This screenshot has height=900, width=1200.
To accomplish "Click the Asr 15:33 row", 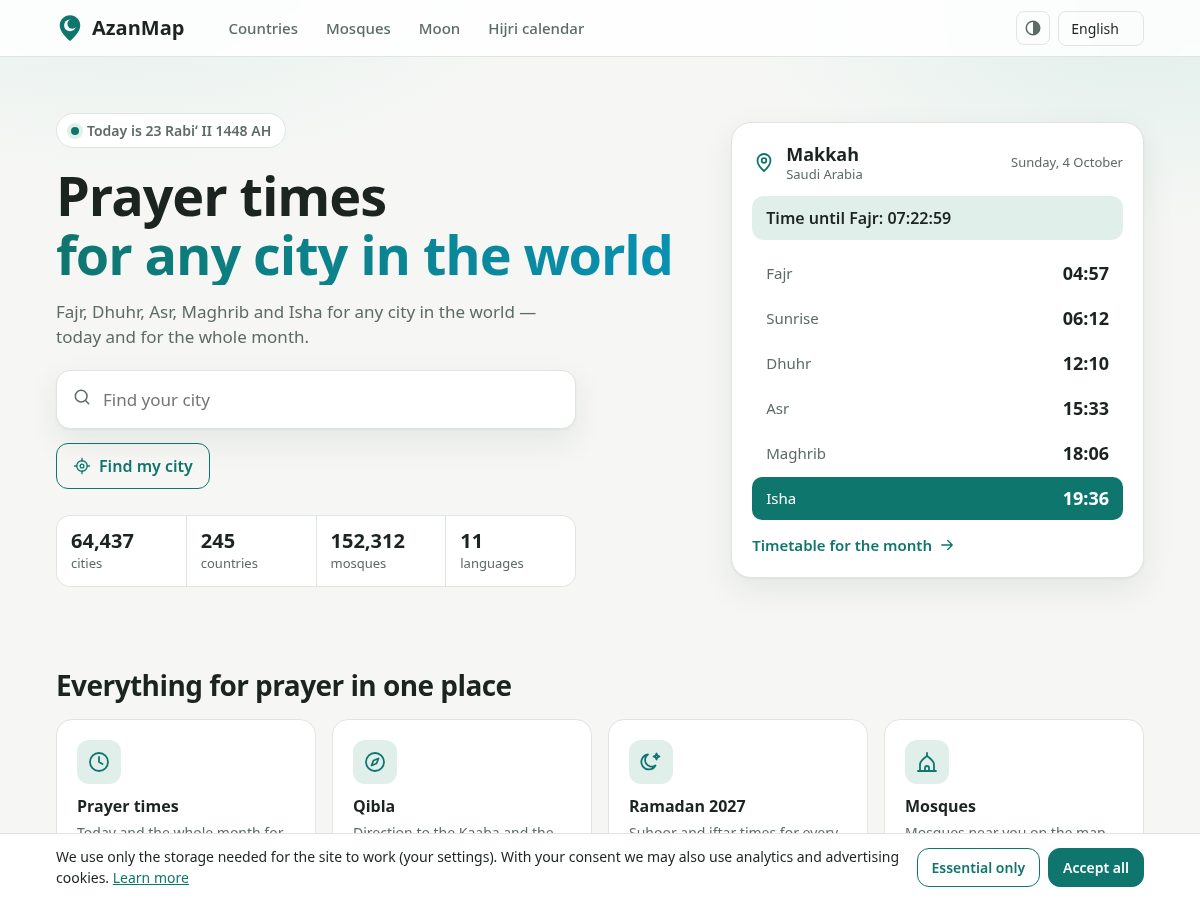I will (937, 408).
